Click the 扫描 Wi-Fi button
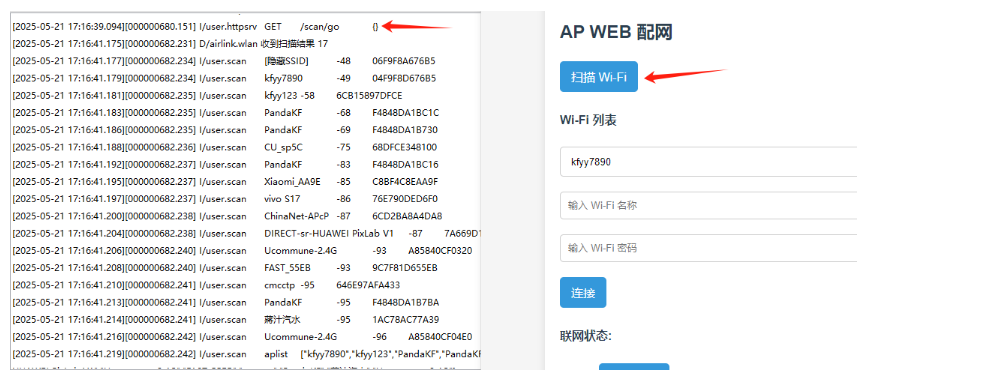The height and width of the screenshot is (379, 985). 599,77
